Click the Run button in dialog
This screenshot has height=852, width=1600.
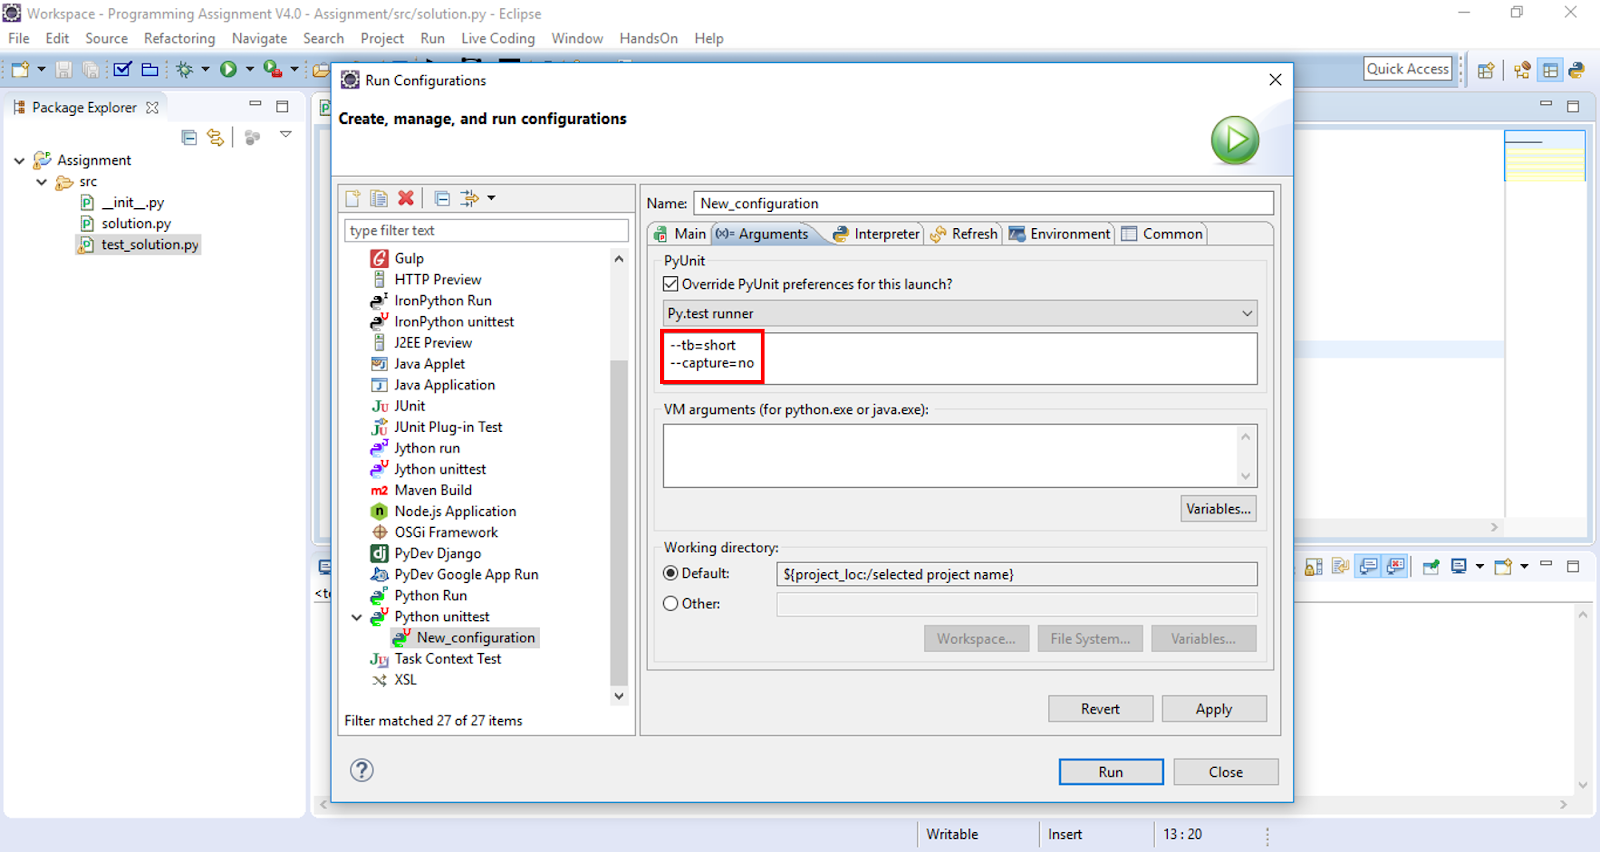tap(1111, 772)
